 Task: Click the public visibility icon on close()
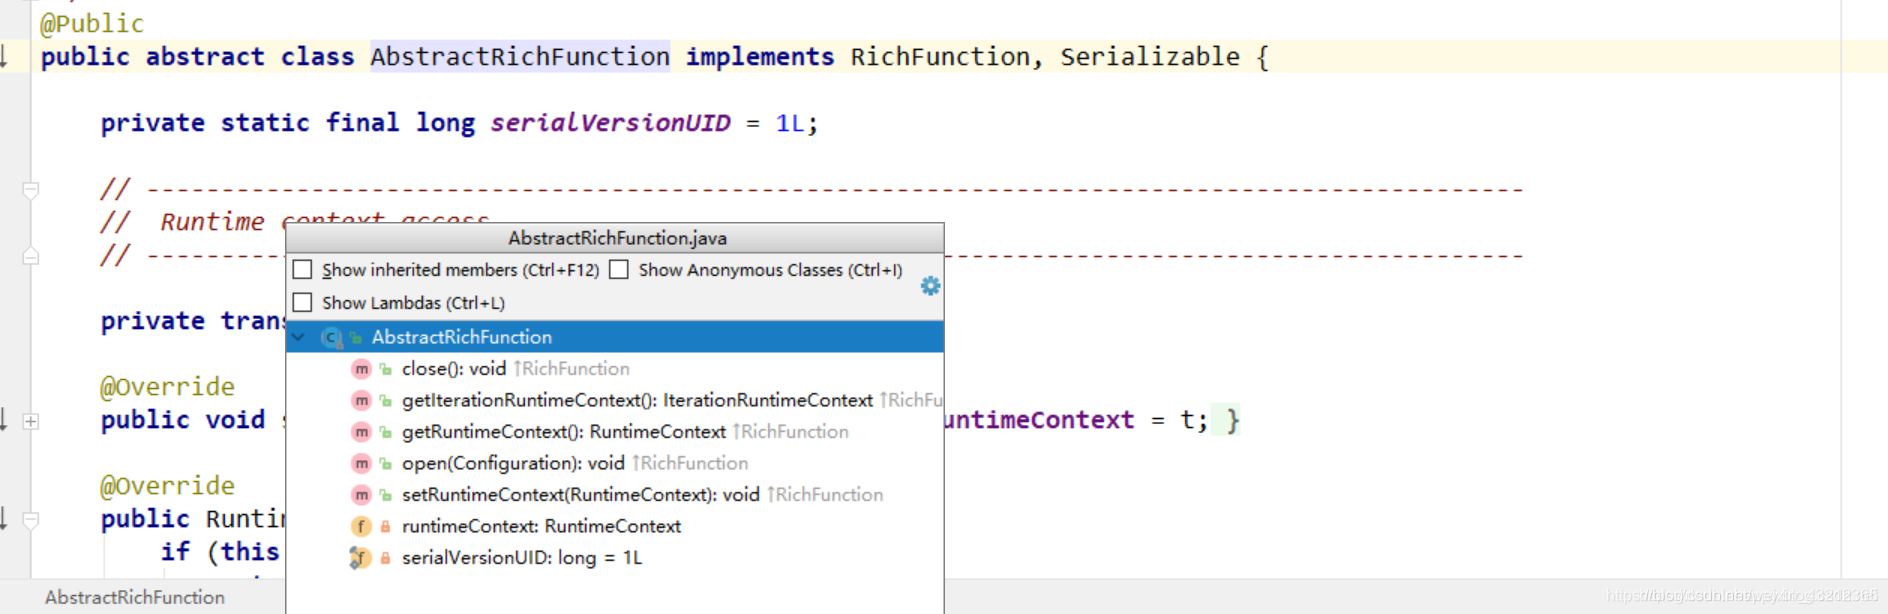click(385, 369)
